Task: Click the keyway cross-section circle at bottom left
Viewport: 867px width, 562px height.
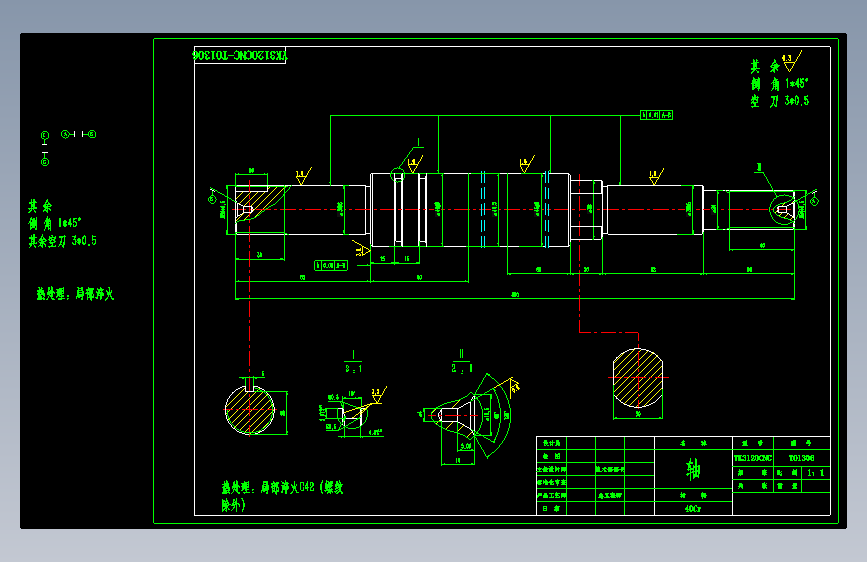Action: coord(249,409)
